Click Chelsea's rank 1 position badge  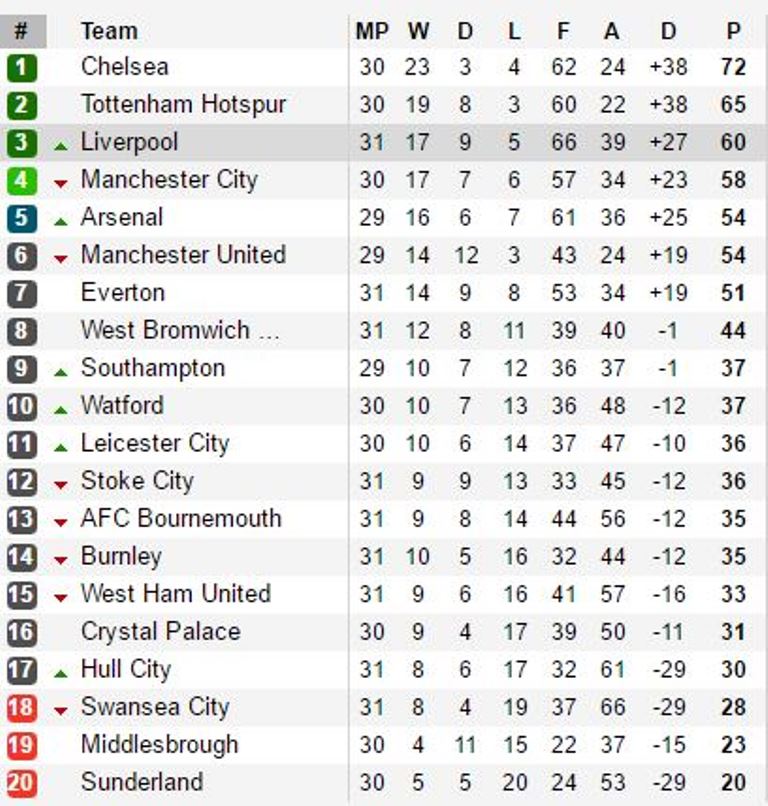point(21,68)
